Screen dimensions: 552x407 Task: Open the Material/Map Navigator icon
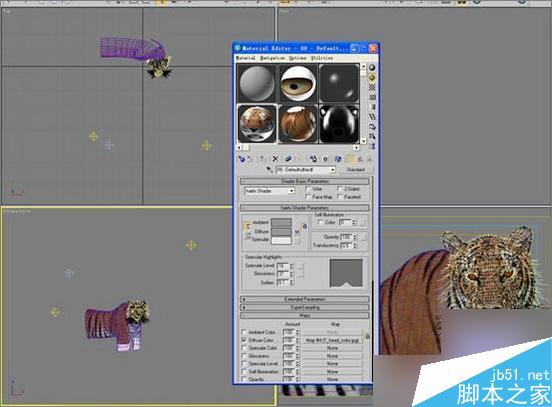tap(372, 145)
